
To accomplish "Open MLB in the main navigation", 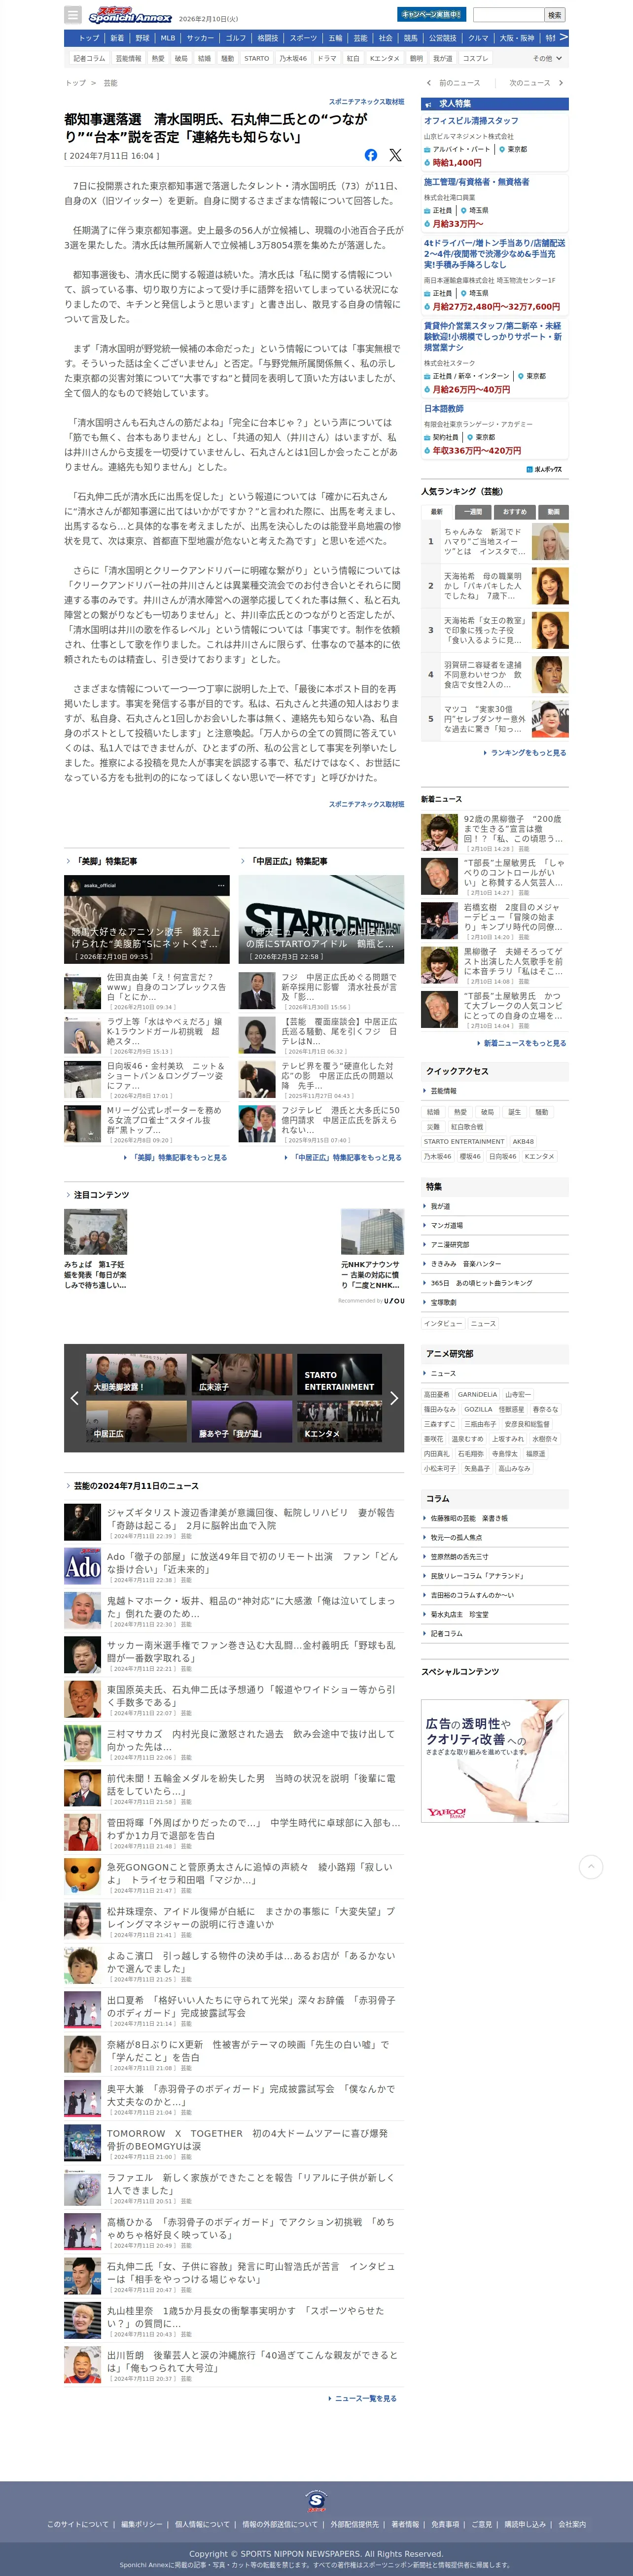I will 168,38.
